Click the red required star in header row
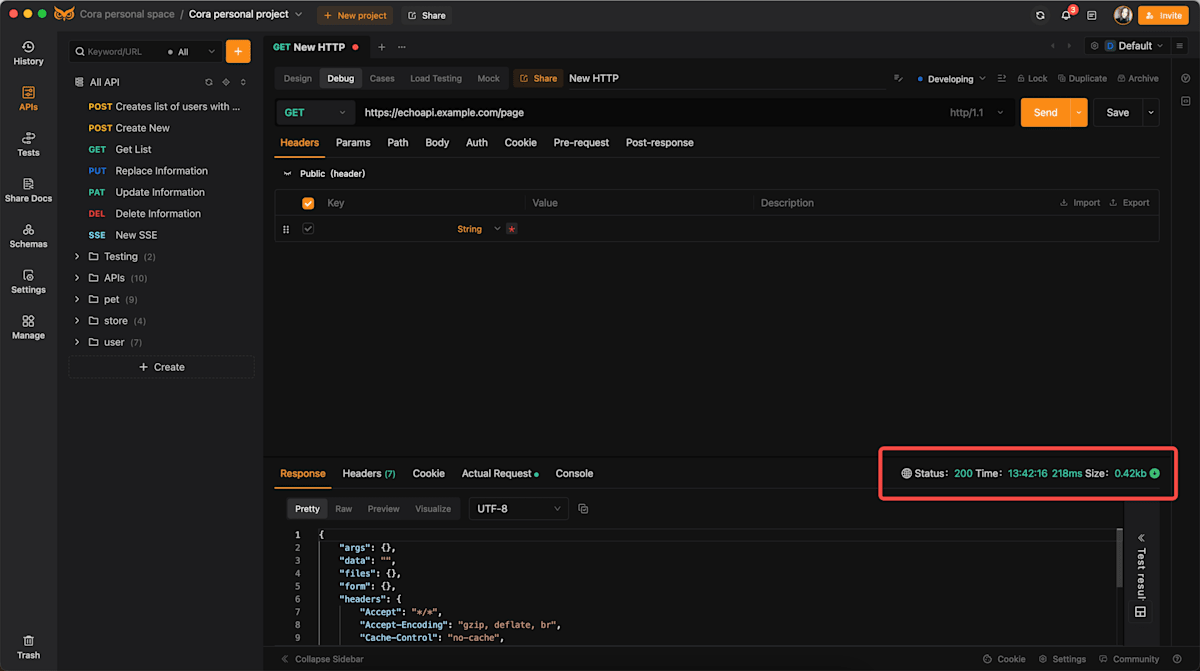Viewport: 1200px width, 671px height. [x=512, y=229]
